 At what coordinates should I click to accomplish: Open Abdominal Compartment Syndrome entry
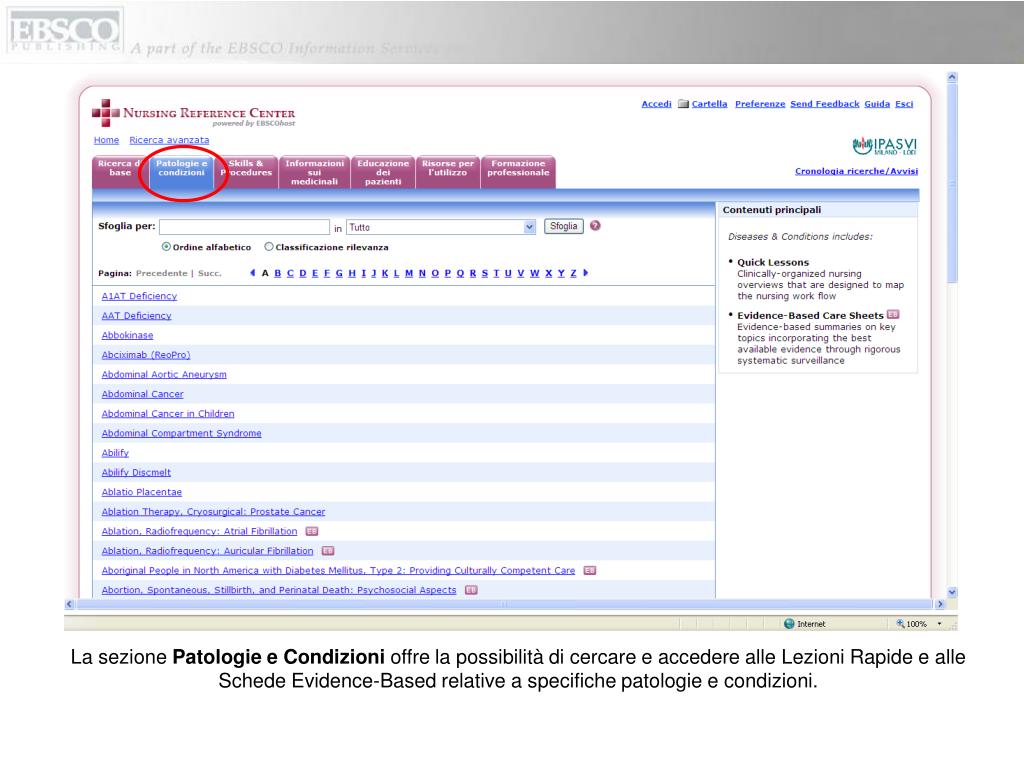tap(182, 434)
